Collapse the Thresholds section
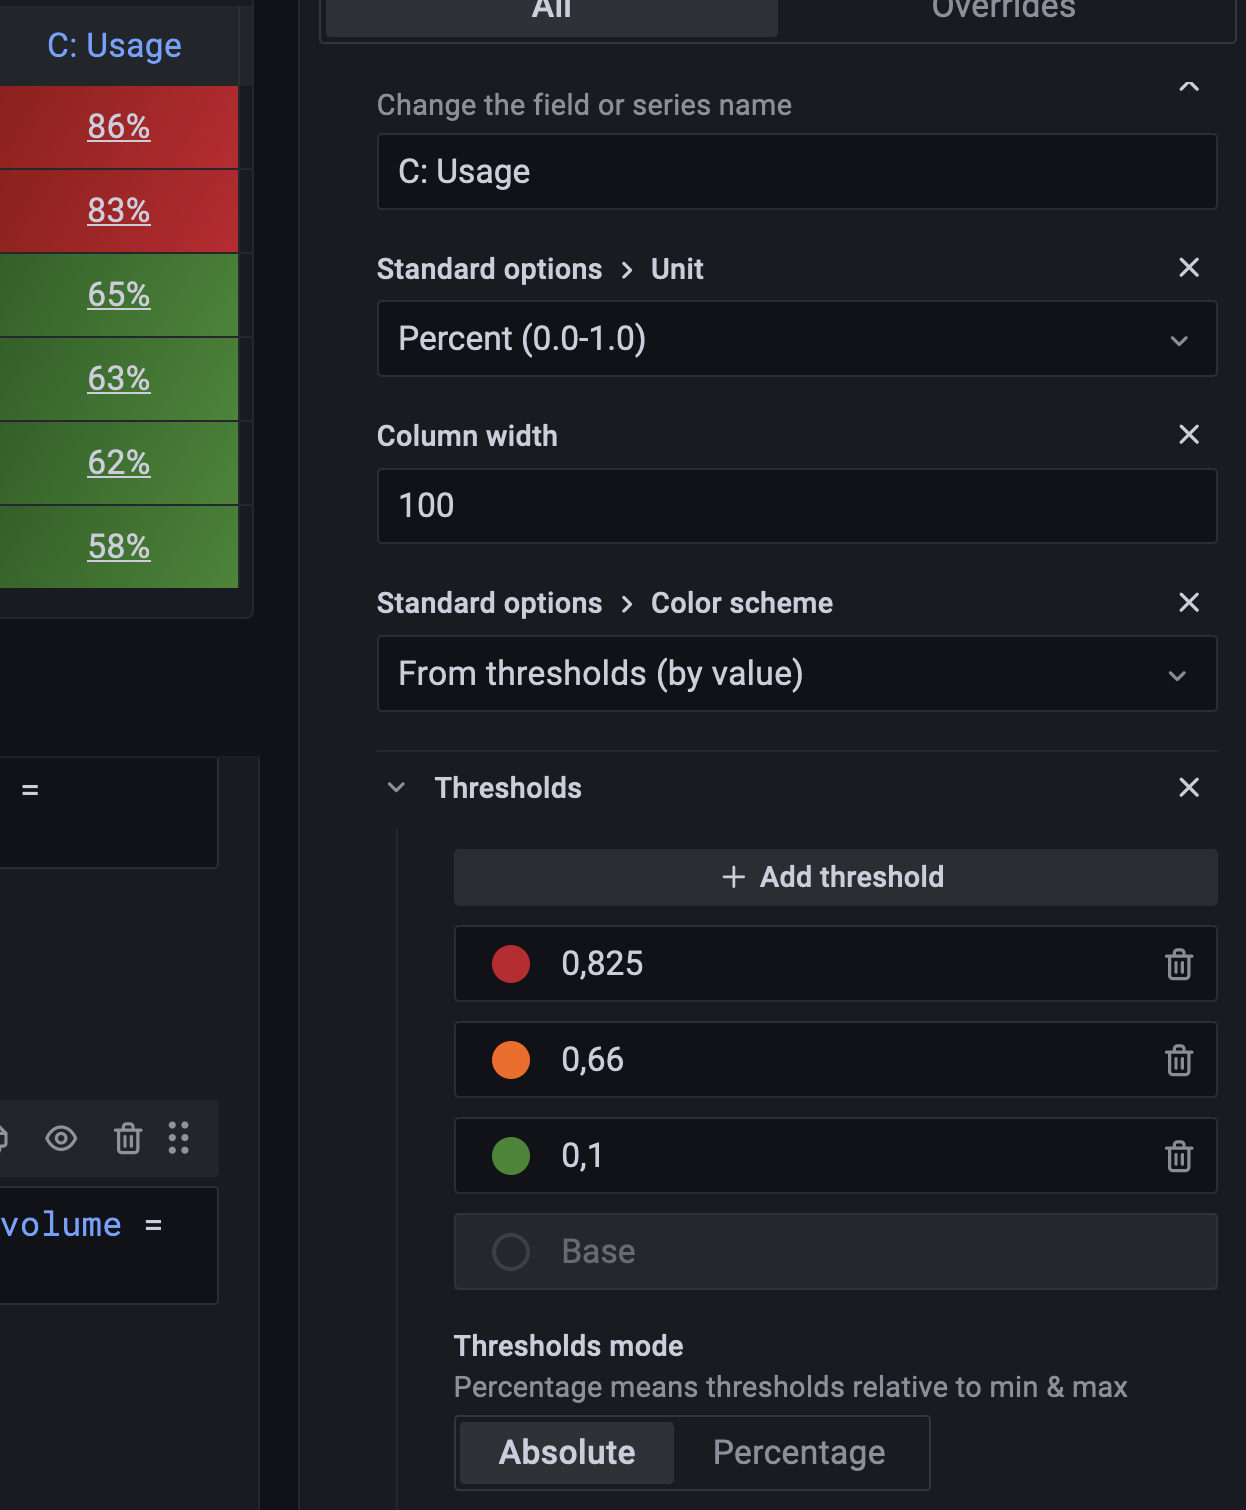Image resolution: width=1246 pixels, height=1510 pixels. 396,788
